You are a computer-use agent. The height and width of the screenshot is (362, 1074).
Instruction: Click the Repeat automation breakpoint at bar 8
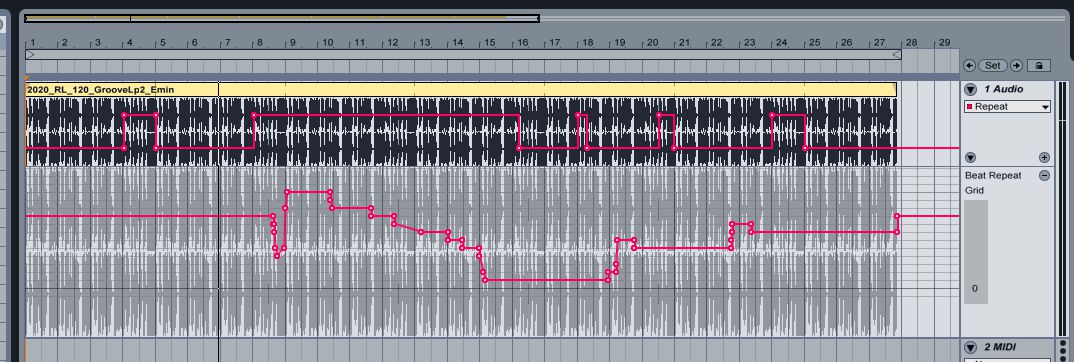(254, 115)
